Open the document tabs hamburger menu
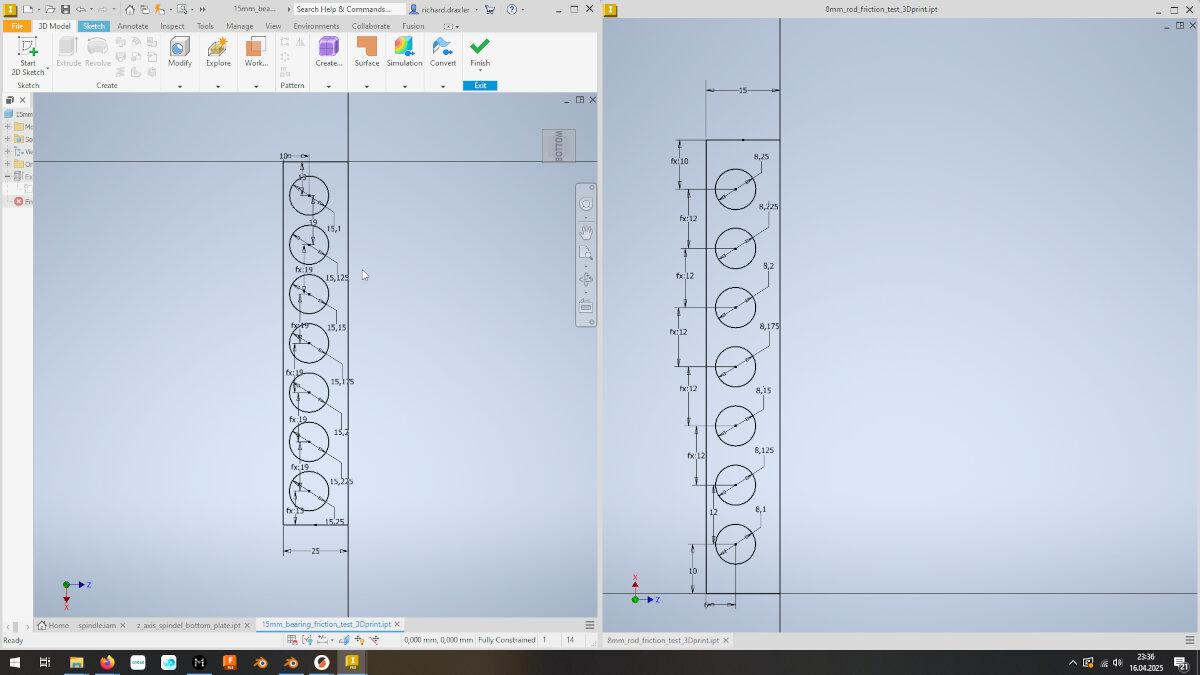Image resolution: width=1200 pixels, height=675 pixels. [589, 624]
